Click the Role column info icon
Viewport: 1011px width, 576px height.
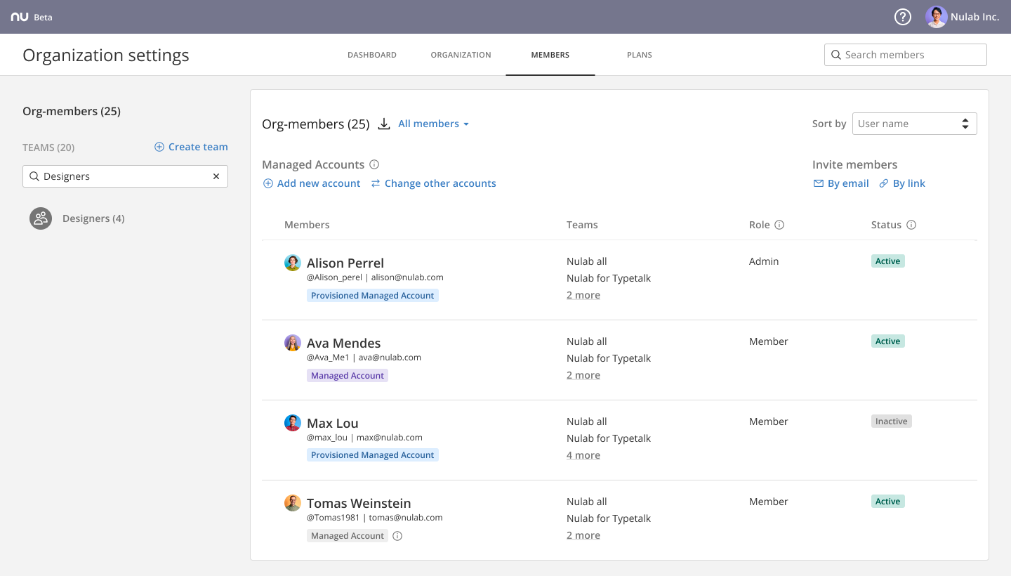click(779, 224)
